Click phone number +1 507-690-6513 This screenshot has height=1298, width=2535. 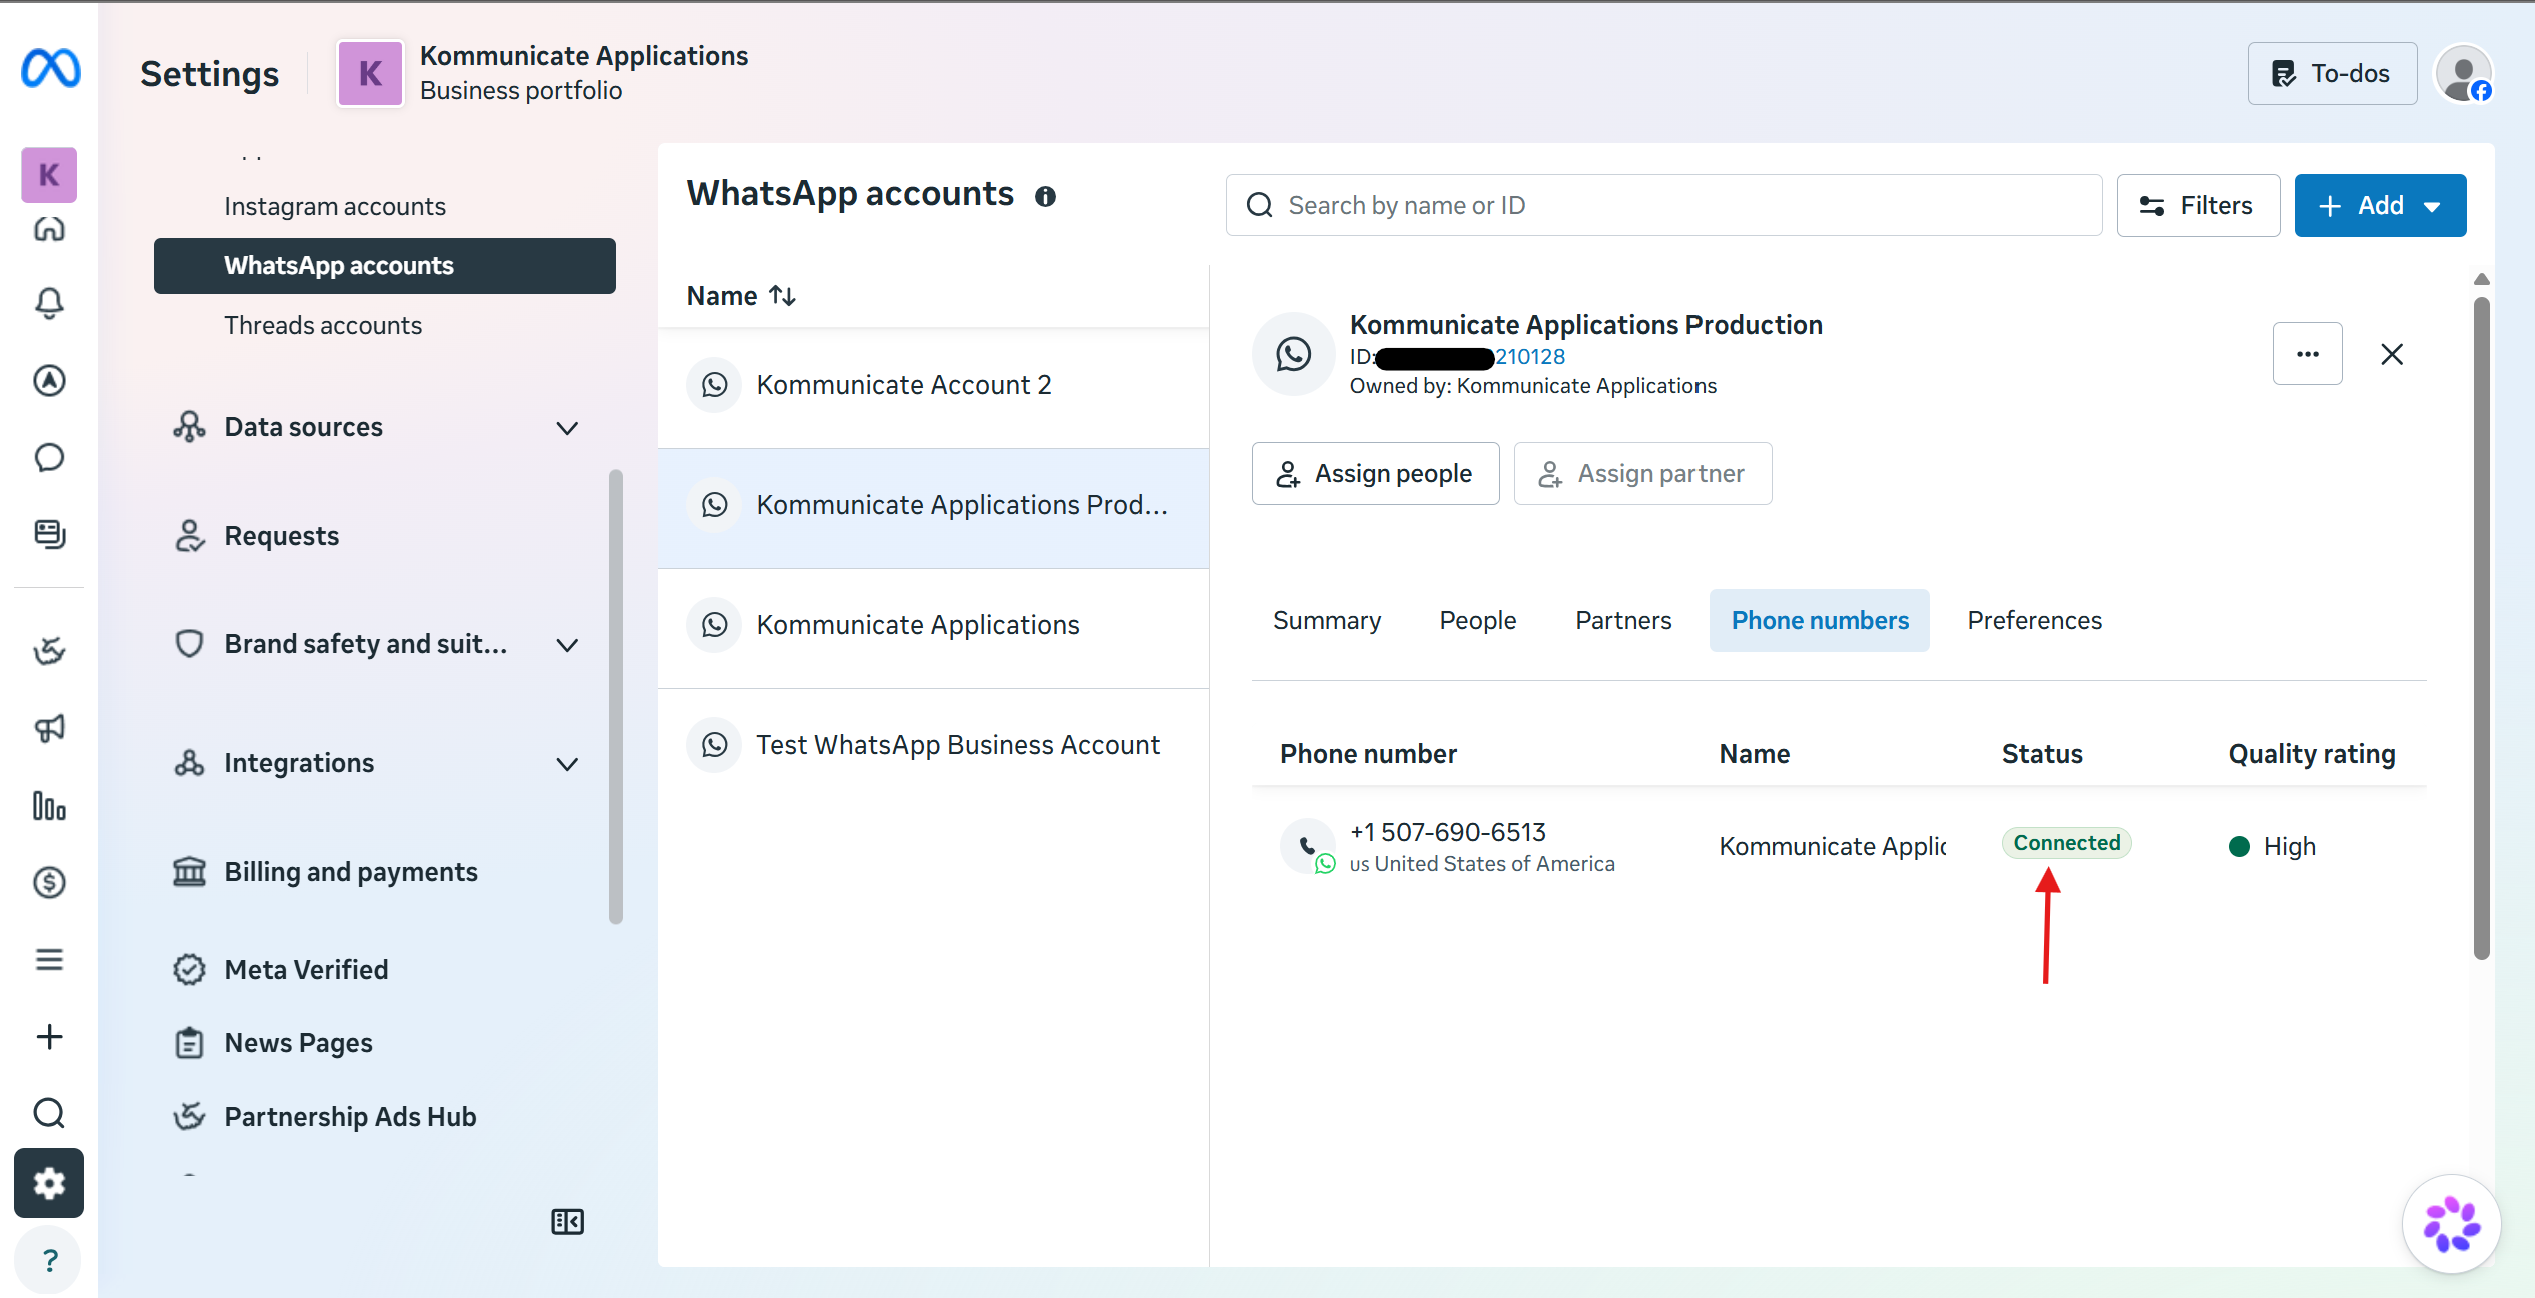1447,832
